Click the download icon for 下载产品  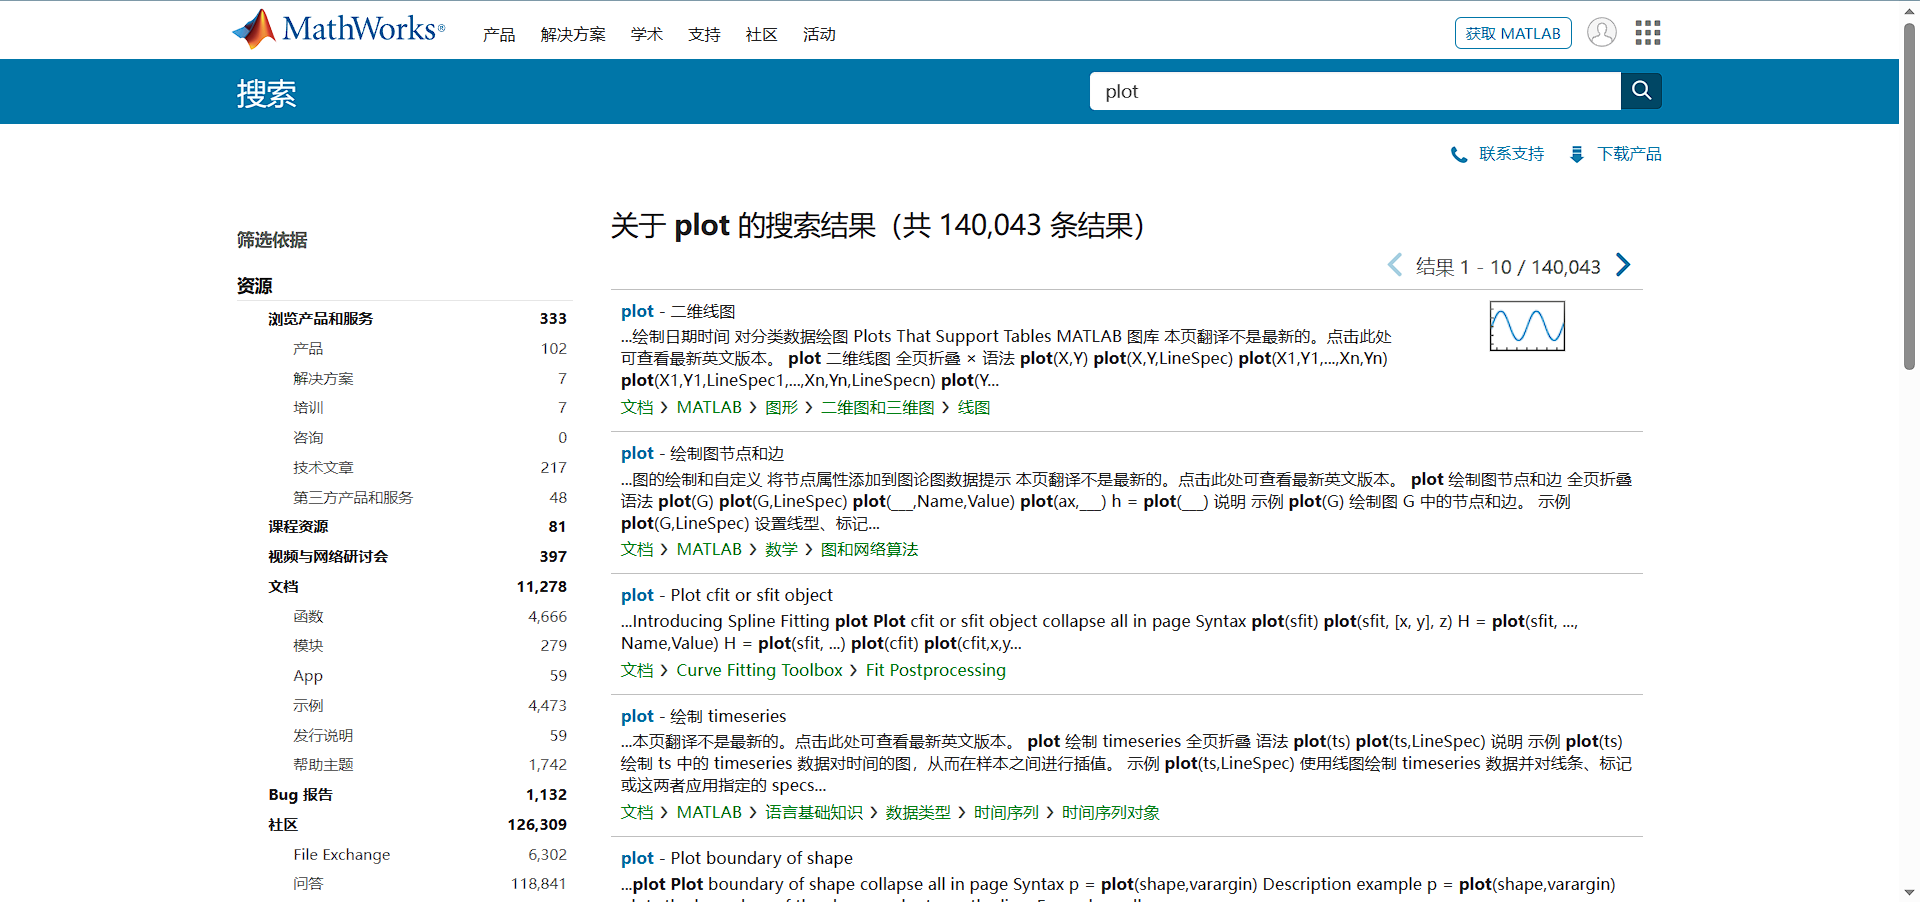point(1577,154)
